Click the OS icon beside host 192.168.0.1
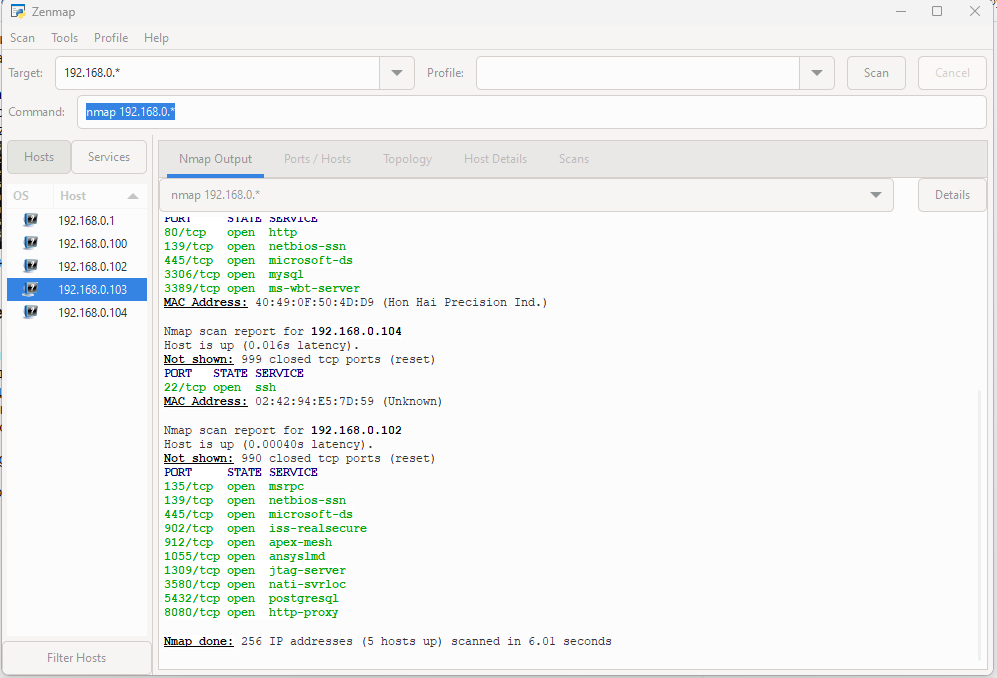The image size is (997, 678). coord(30,220)
